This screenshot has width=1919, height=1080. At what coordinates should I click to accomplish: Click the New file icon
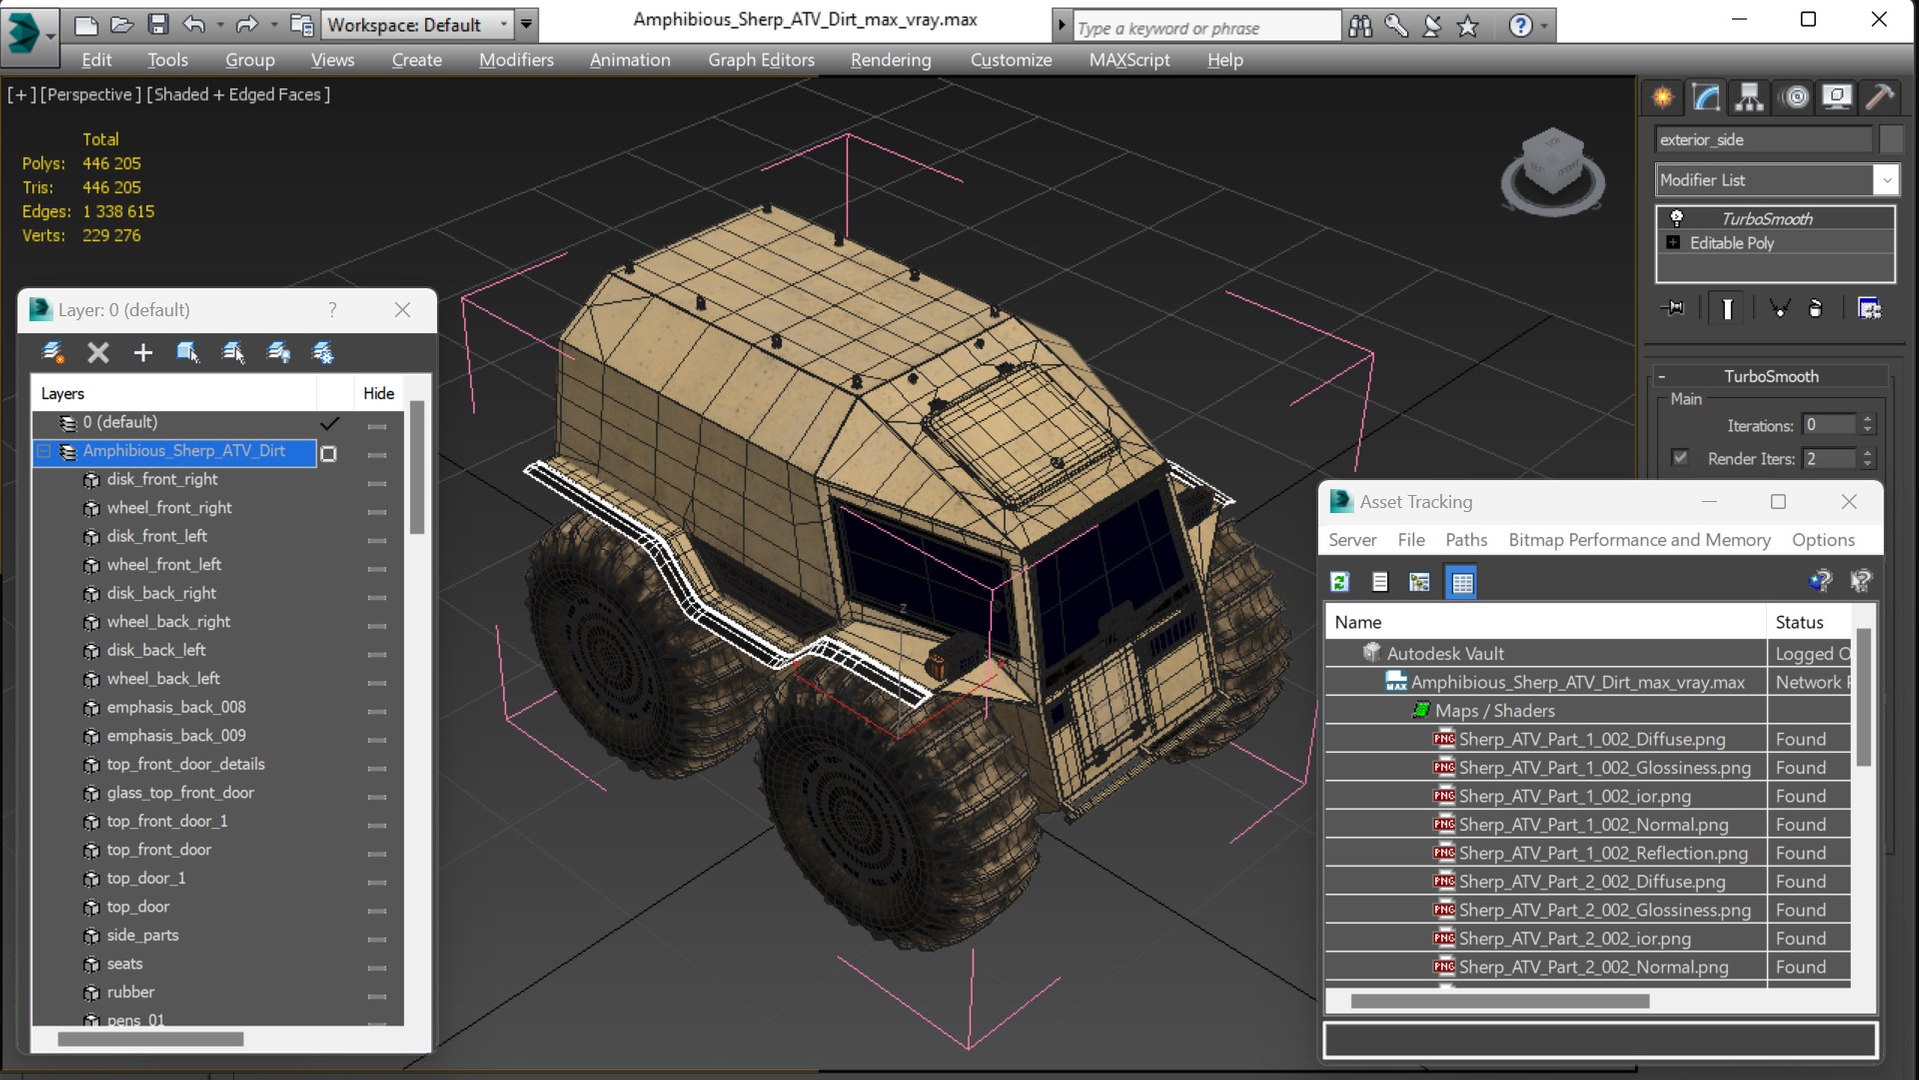tap(86, 25)
